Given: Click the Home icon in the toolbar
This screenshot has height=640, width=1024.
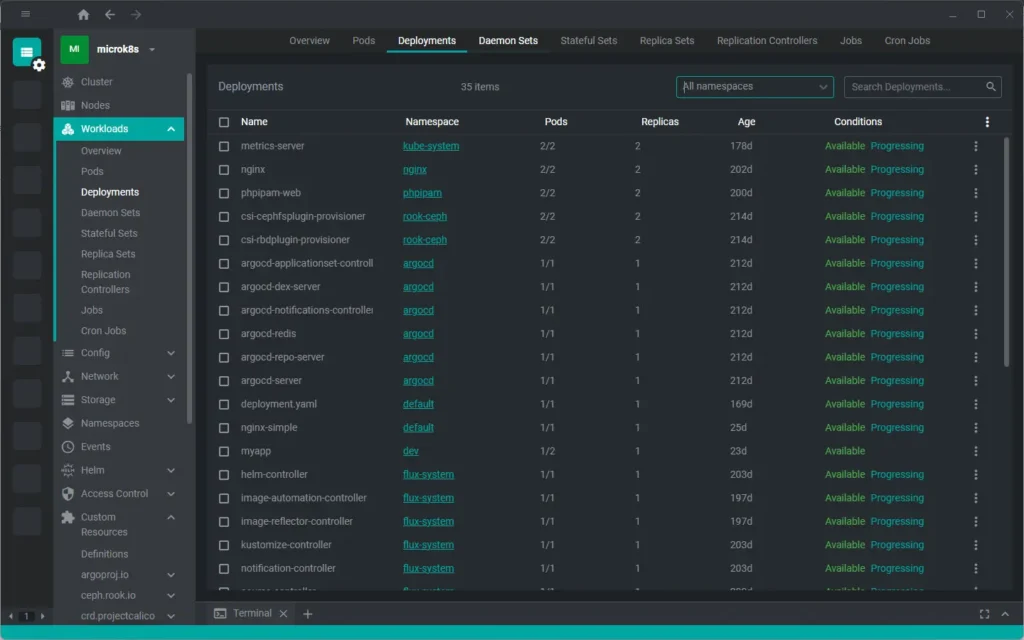Looking at the screenshot, I should [x=83, y=15].
